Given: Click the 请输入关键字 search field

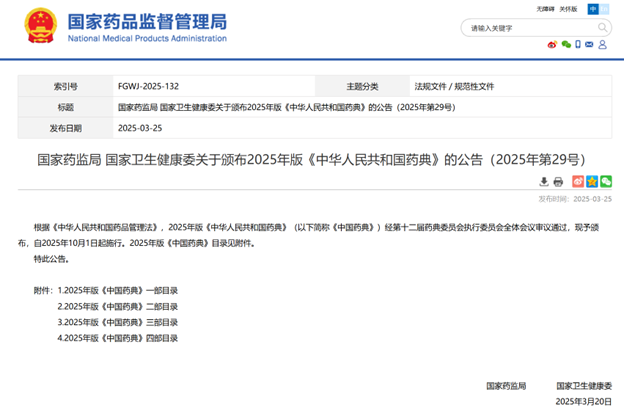Looking at the screenshot, I should pos(525,28).
